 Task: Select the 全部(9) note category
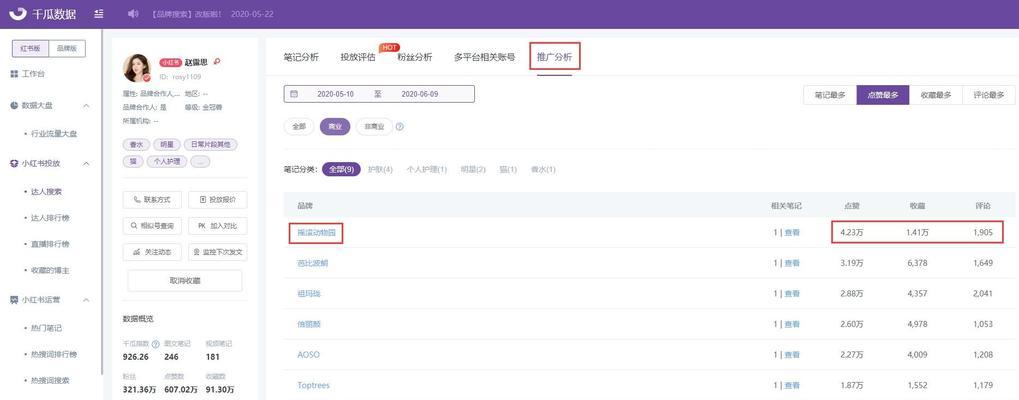tap(341, 169)
